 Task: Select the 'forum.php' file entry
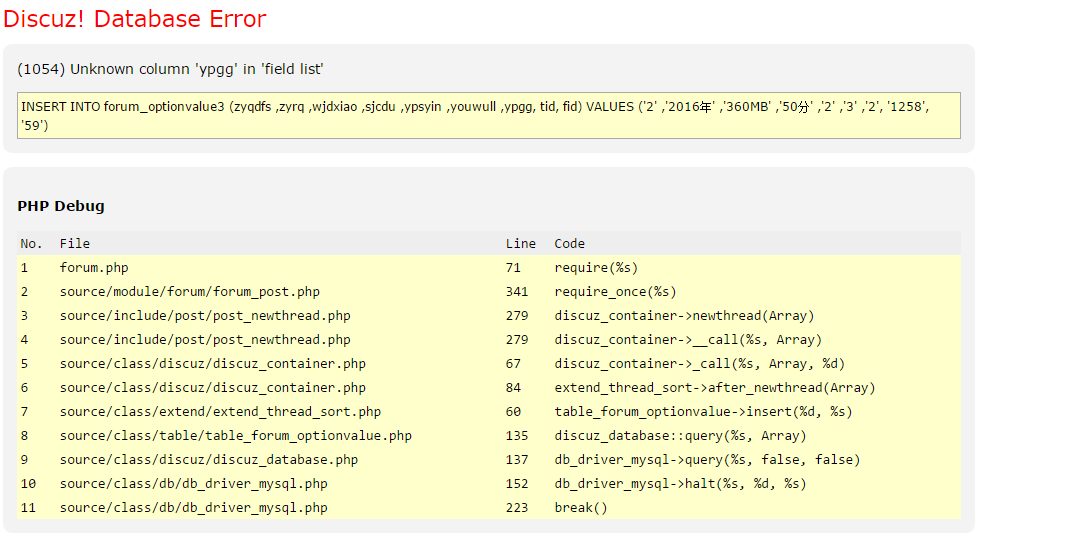tap(93, 267)
